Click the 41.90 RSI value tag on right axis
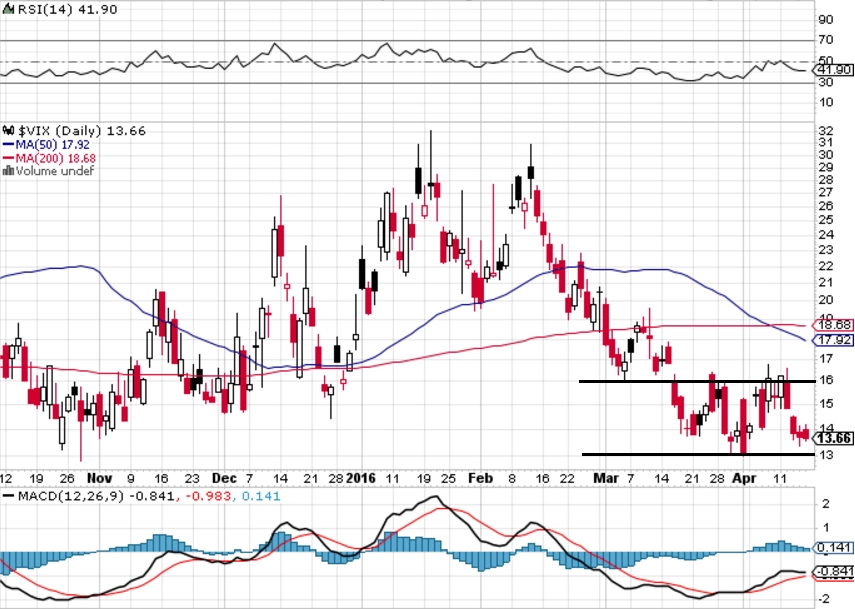The width and height of the screenshot is (855, 609). (833, 70)
